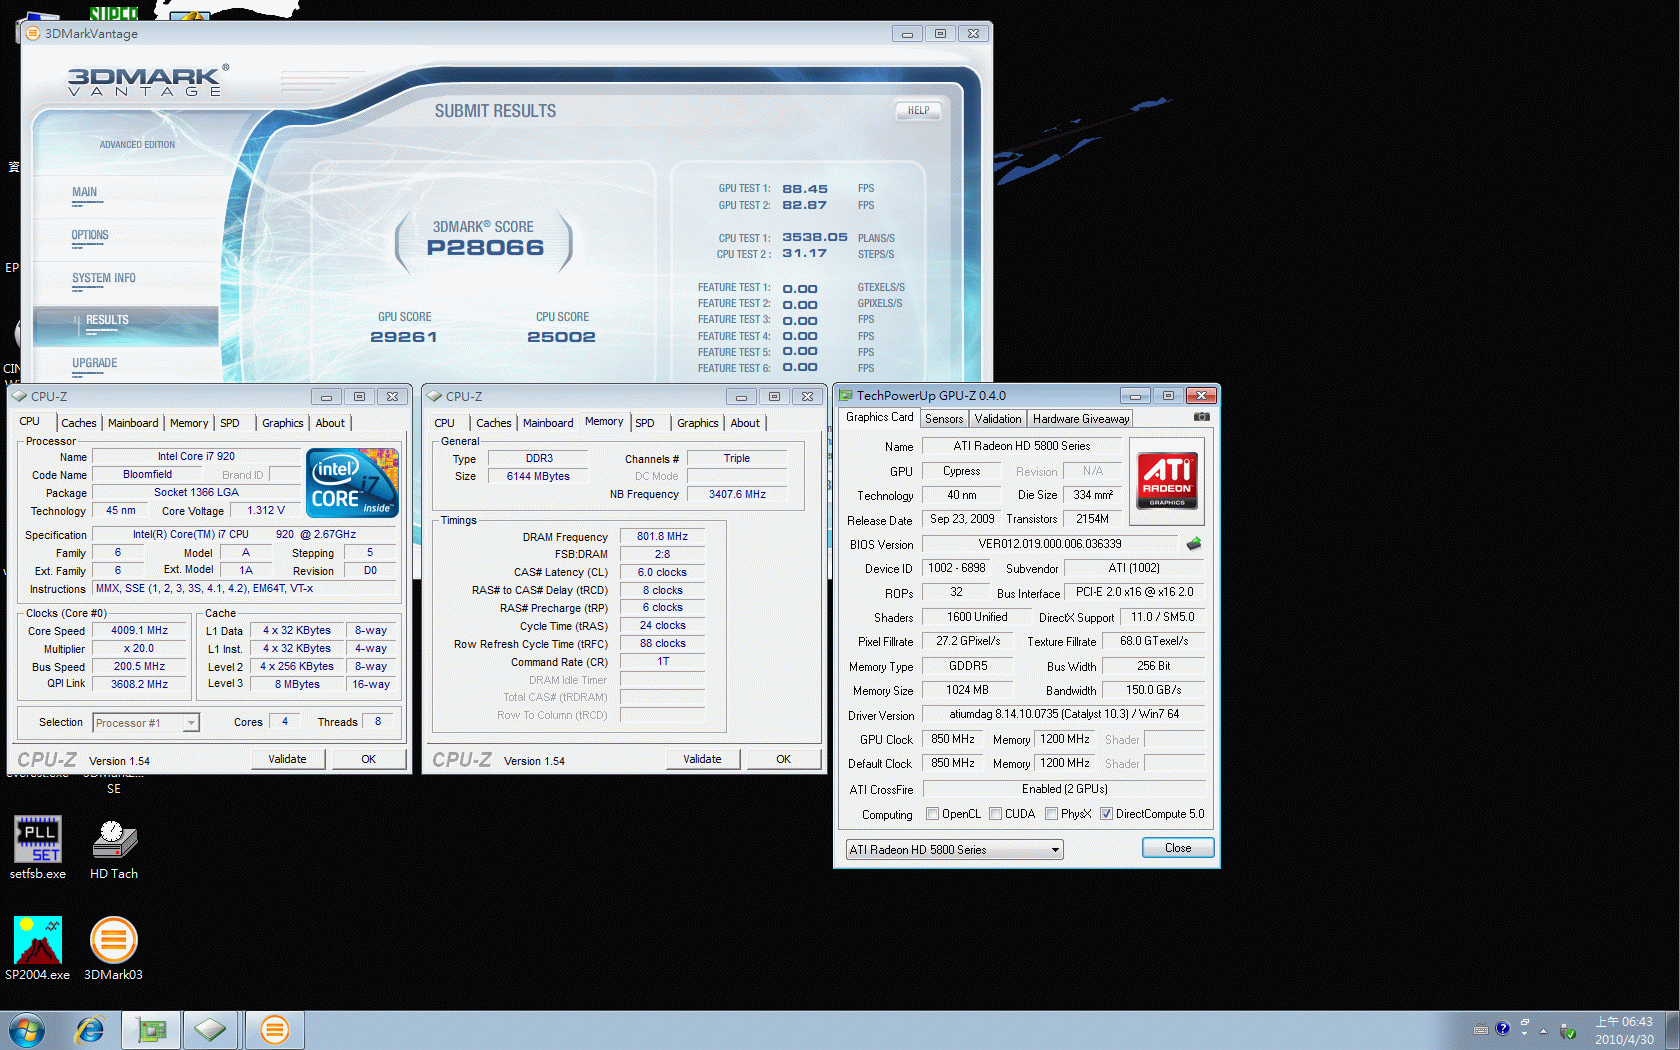
Task: Click the P28066 3DMark score
Action: coord(485,248)
